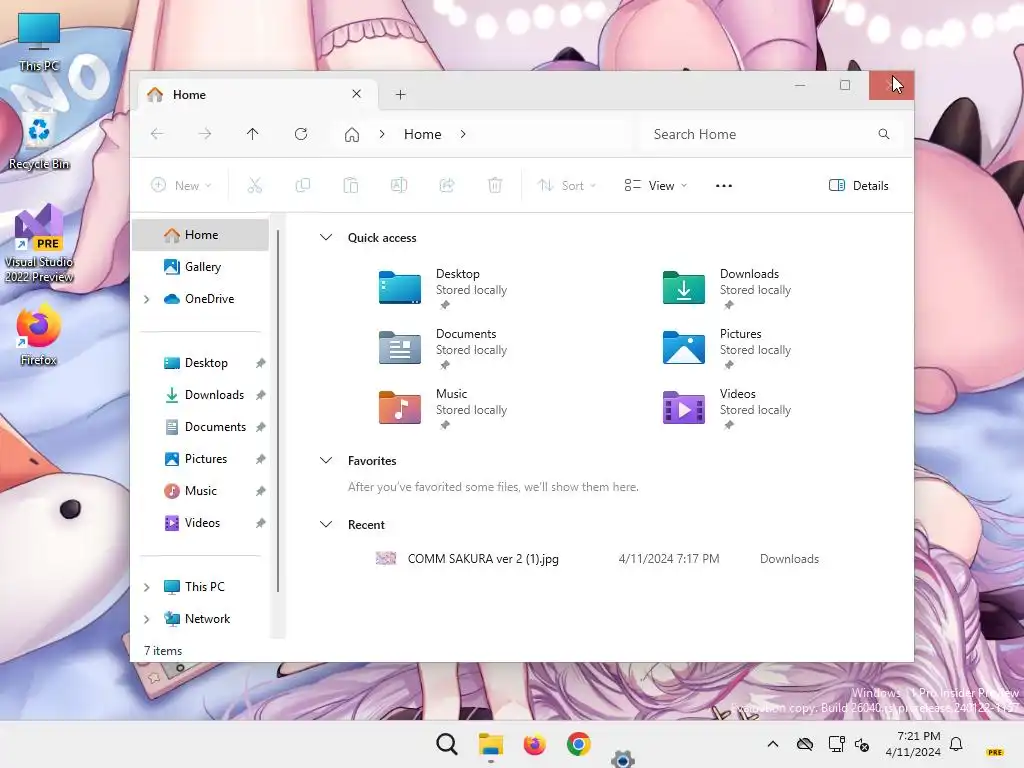Go up one folder level
The image size is (1024, 768).
coord(253,134)
